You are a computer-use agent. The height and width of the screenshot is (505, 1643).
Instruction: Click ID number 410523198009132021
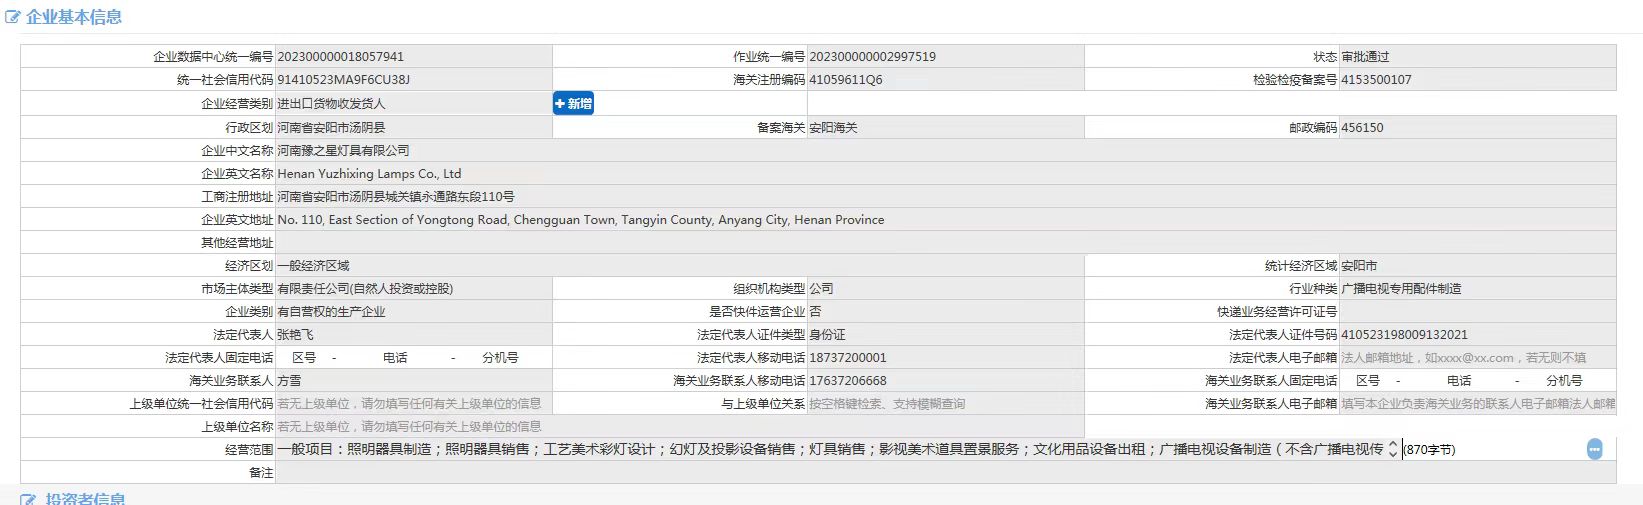tap(1404, 335)
